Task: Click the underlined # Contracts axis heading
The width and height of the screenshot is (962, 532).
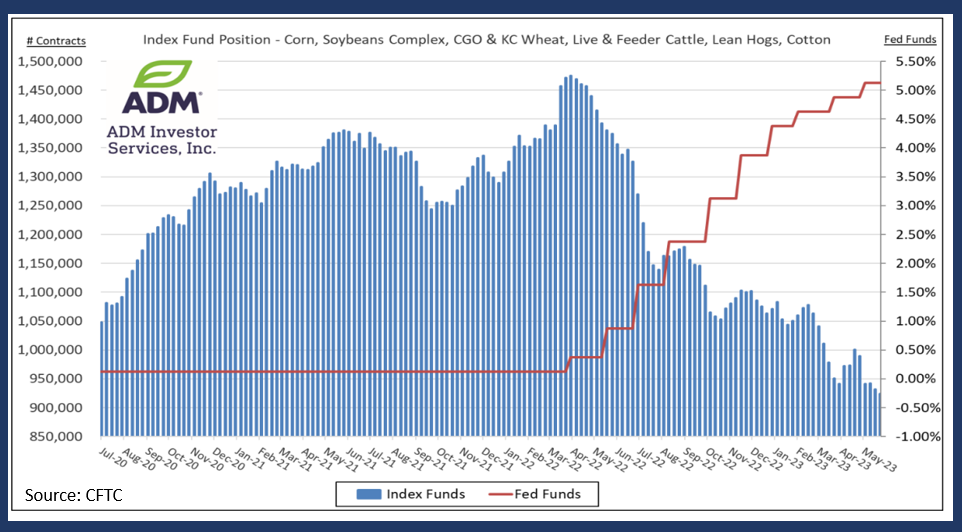Action: [56, 41]
